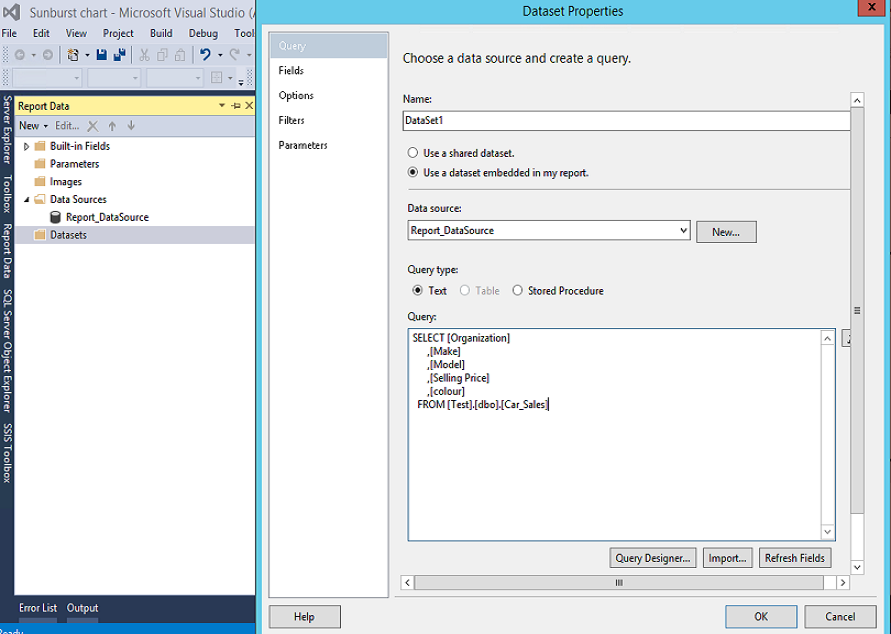Open the View menu

click(76, 33)
